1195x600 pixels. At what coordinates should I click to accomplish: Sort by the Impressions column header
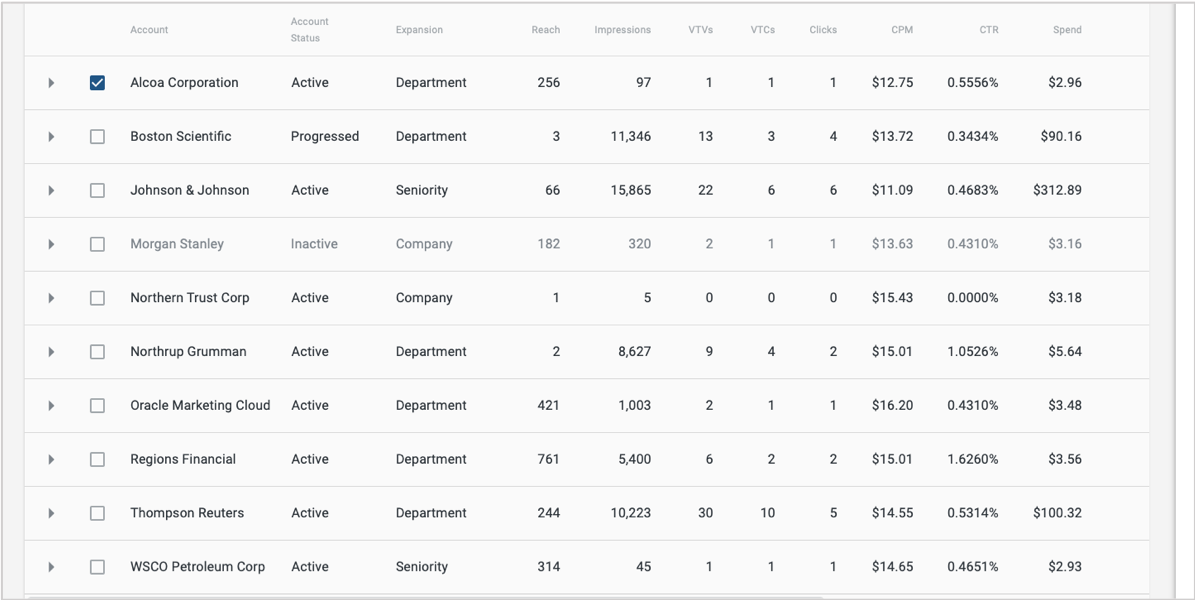pos(623,30)
